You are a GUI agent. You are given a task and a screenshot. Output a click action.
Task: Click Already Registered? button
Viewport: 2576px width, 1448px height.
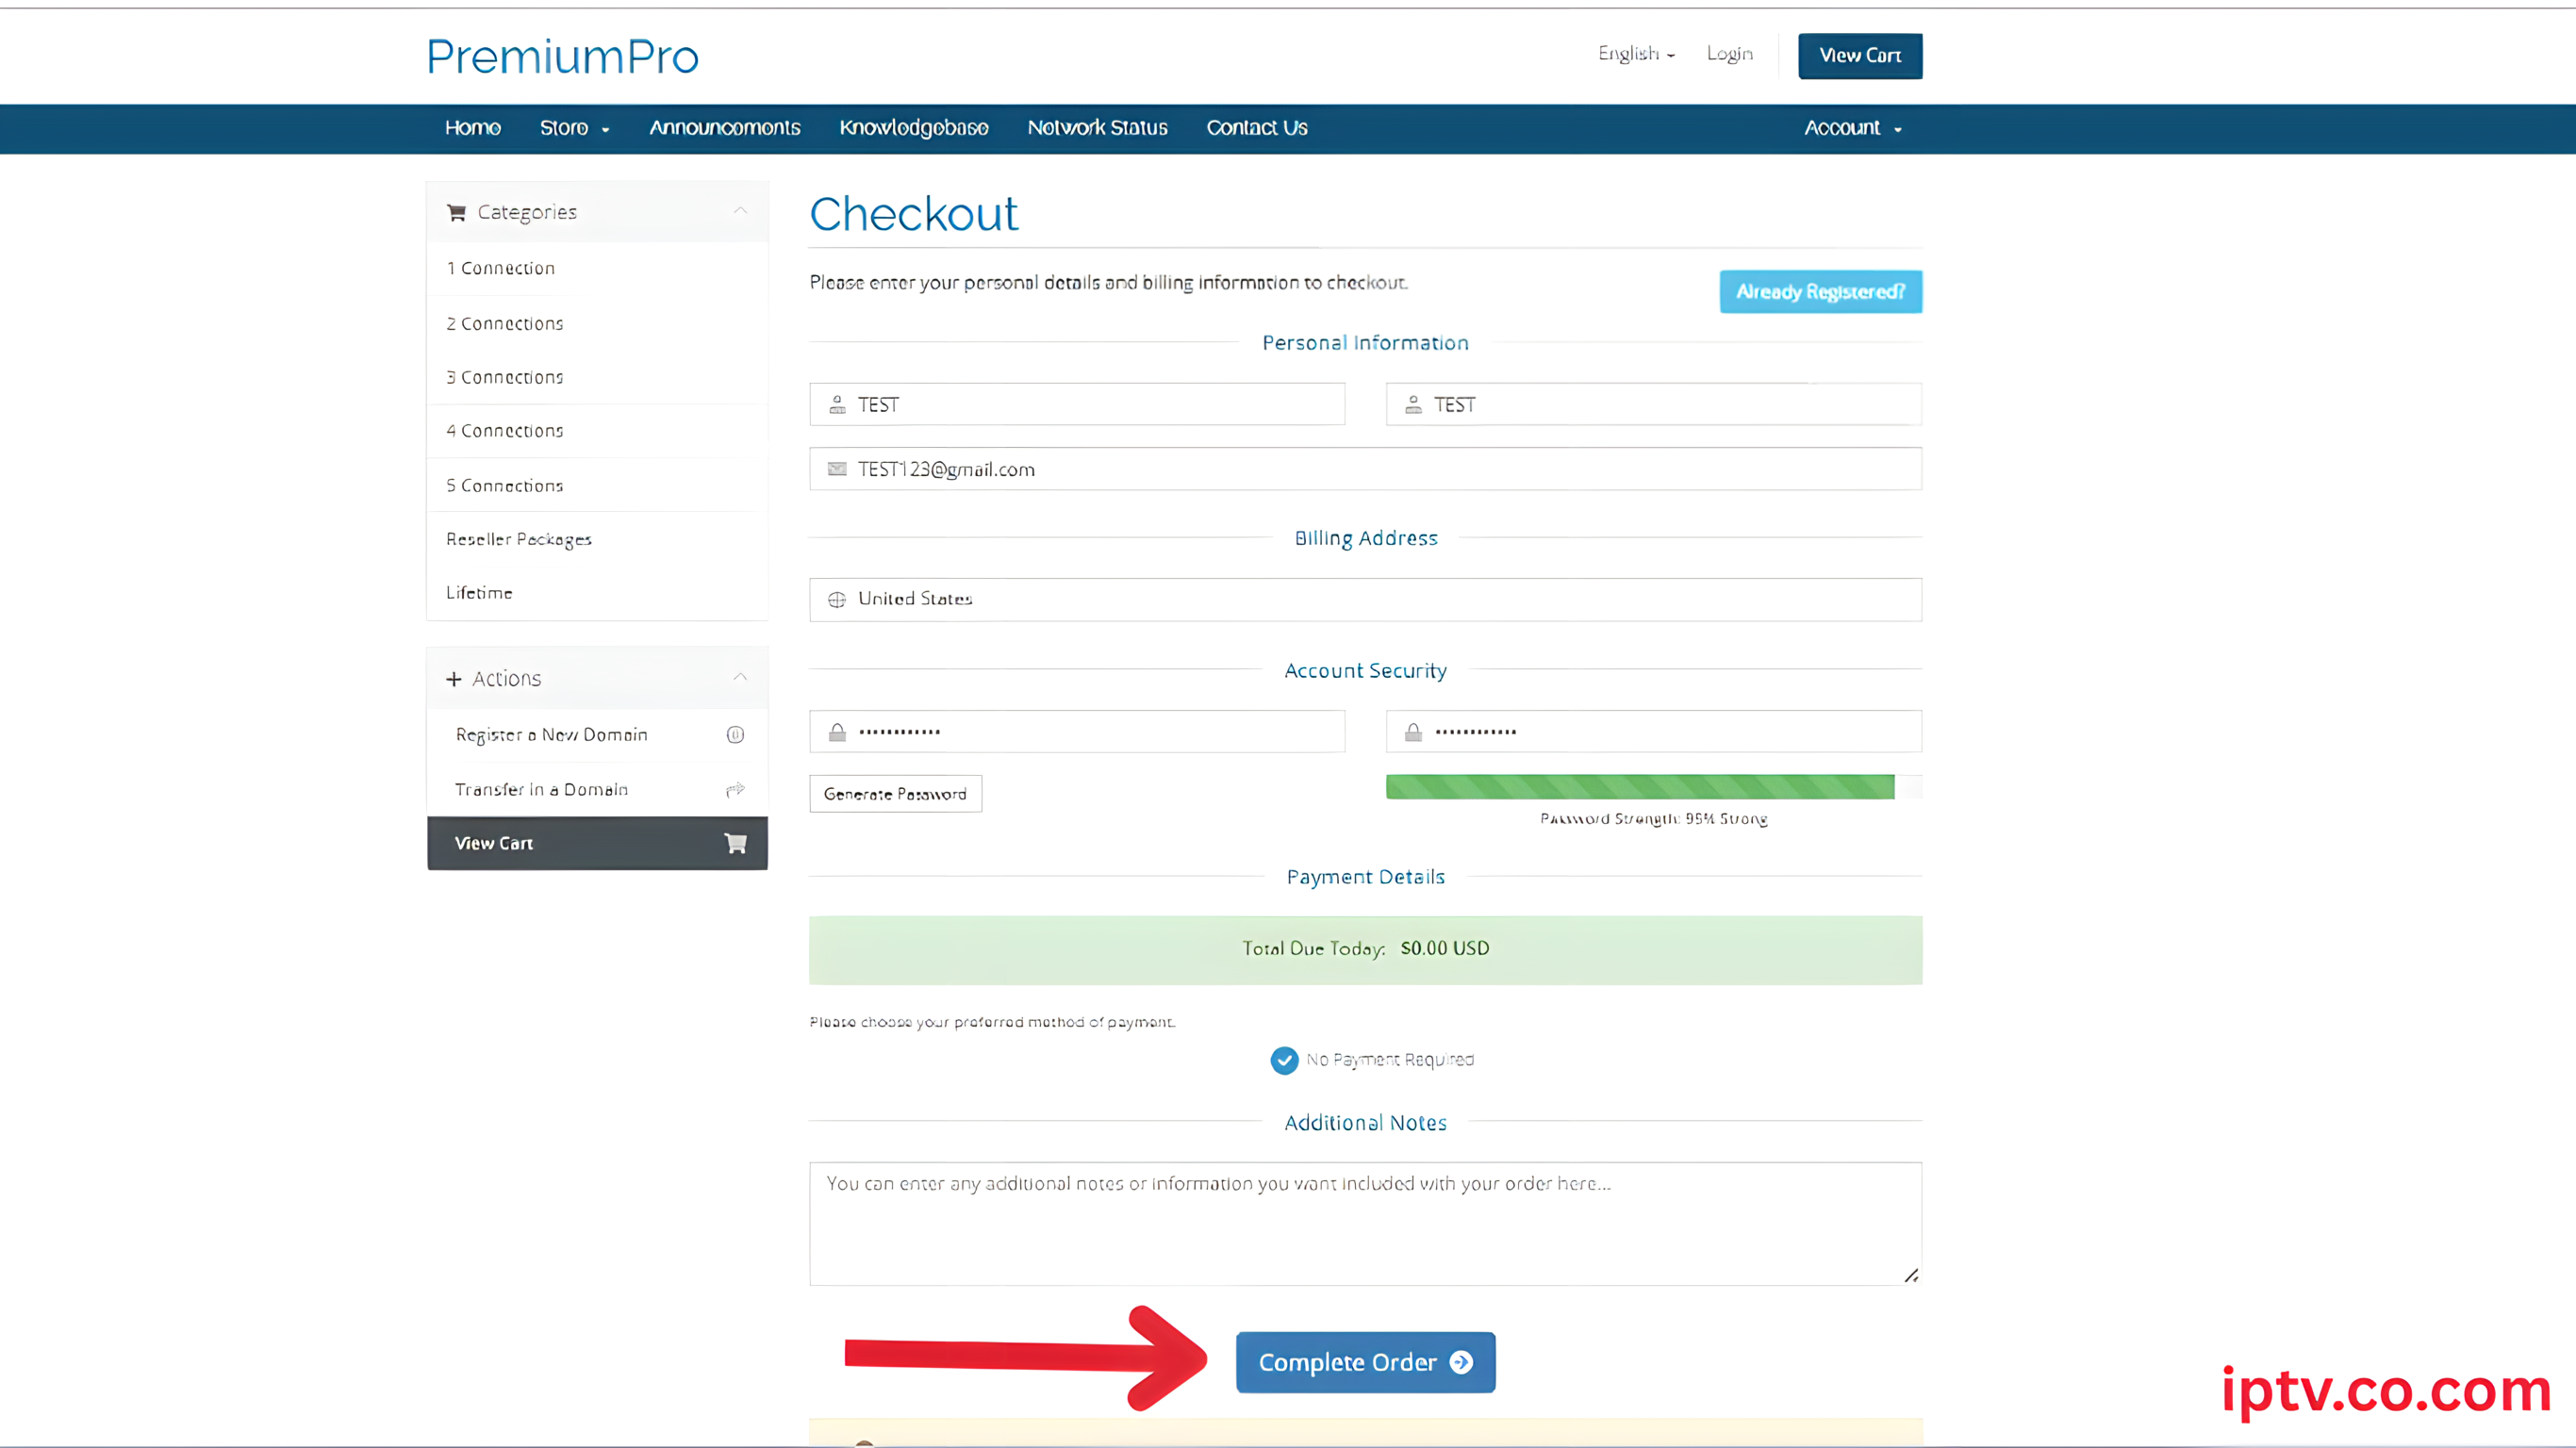(1820, 292)
